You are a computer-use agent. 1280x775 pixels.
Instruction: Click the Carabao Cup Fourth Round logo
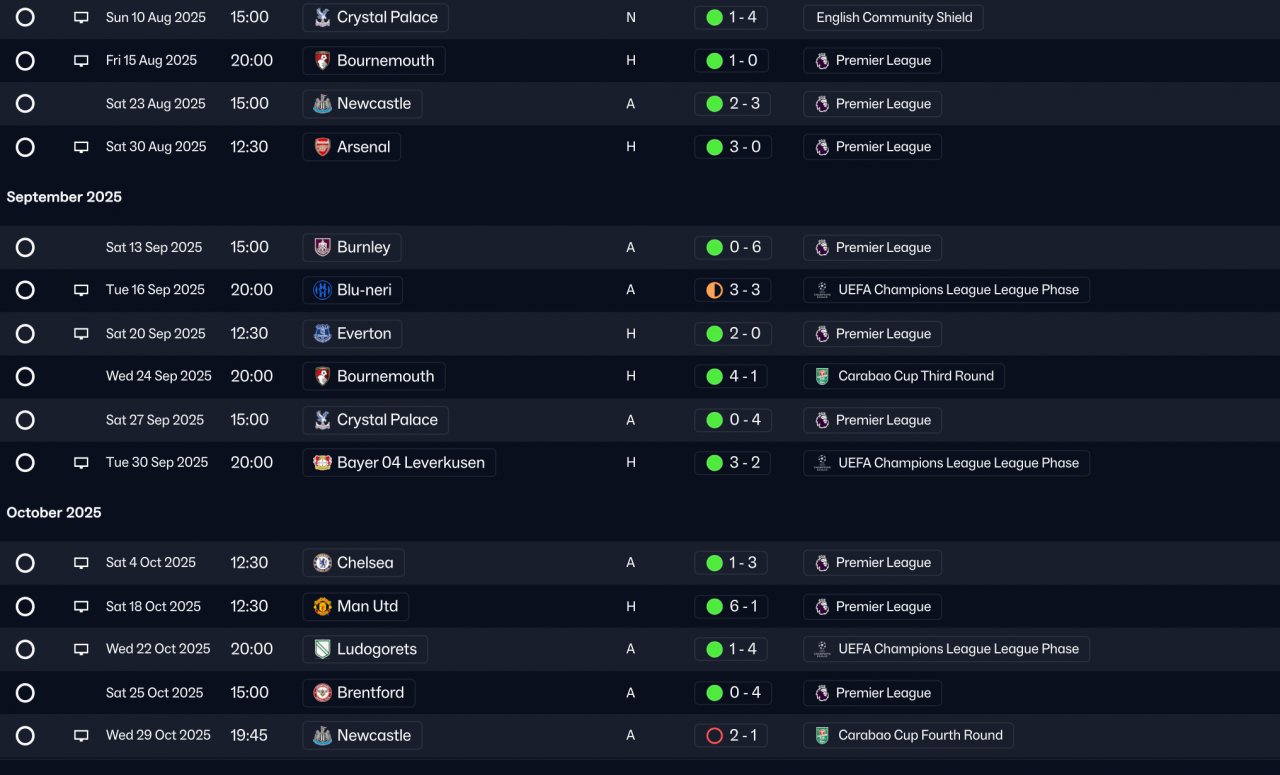pos(822,736)
